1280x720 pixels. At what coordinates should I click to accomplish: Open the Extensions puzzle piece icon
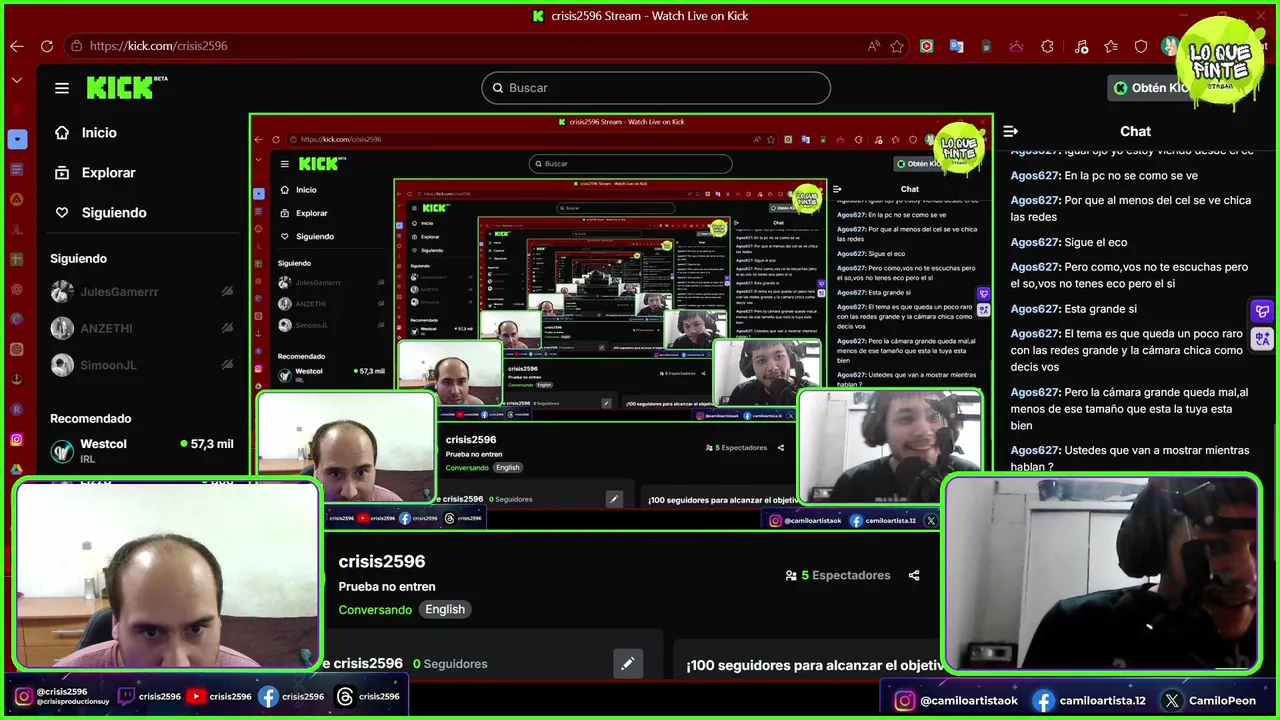tap(1047, 46)
